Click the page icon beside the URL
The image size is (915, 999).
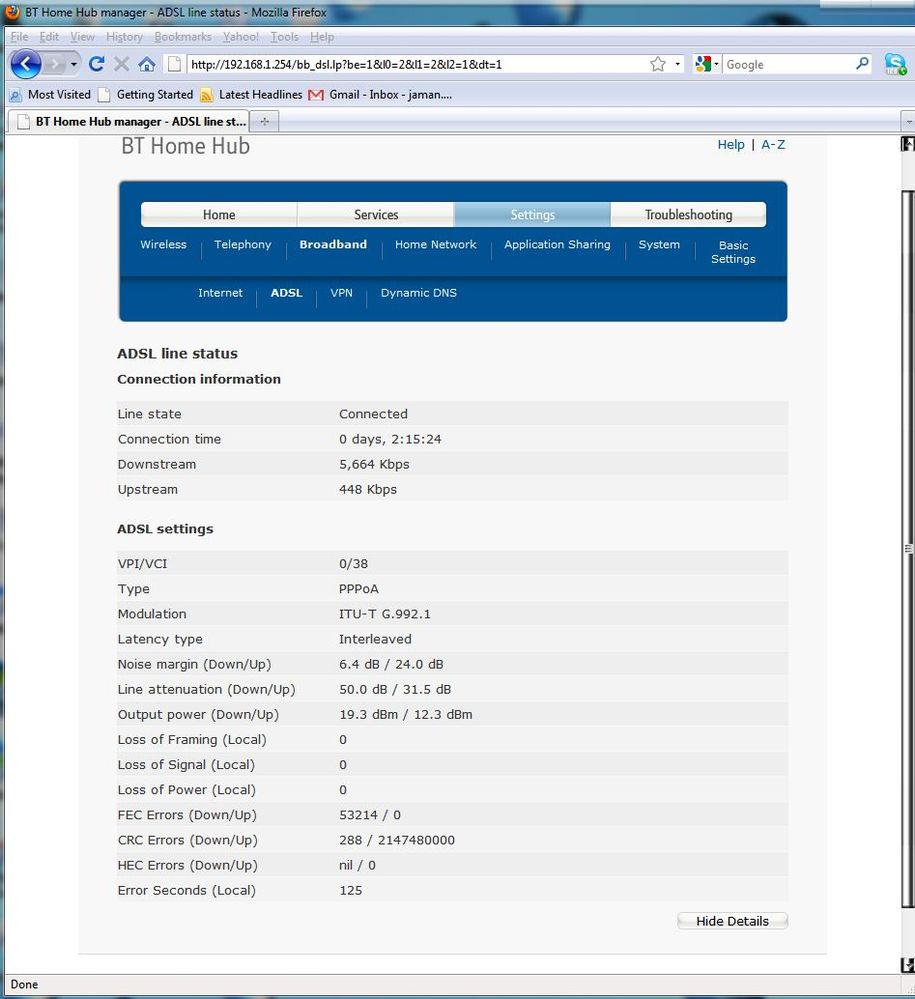tap(174, 64)
